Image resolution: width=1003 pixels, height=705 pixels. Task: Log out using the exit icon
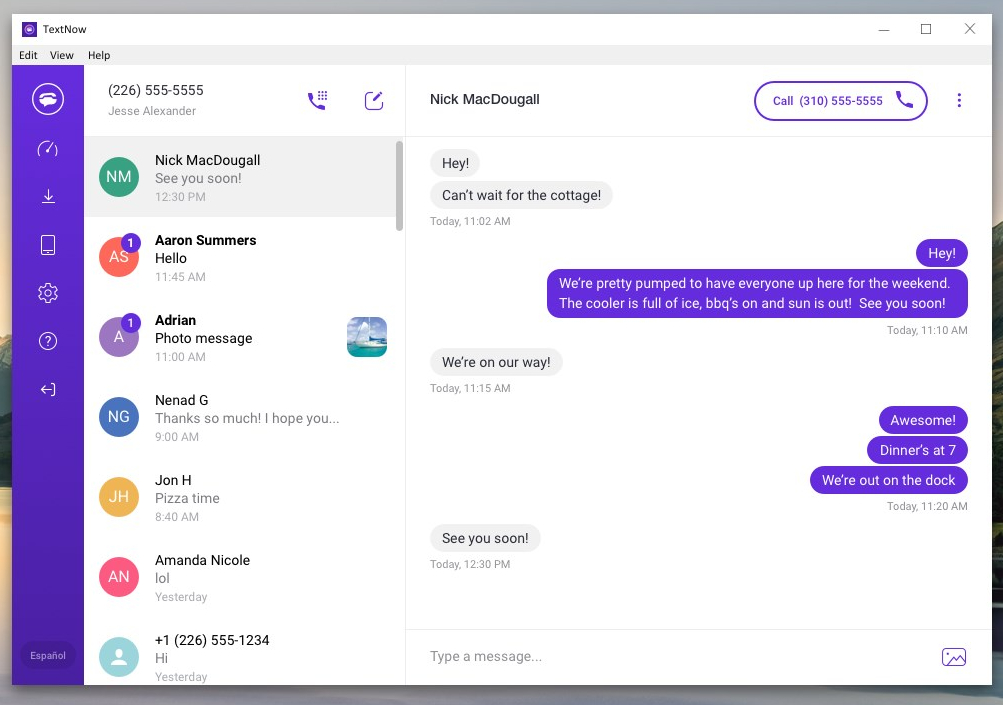point(47,389)
